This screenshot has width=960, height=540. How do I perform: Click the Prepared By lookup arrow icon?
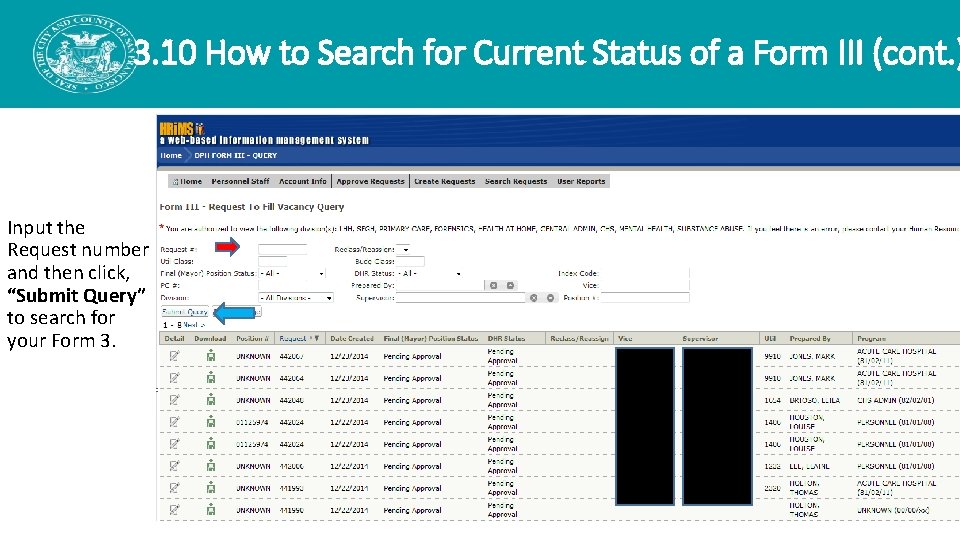pyautogui.click(x=510, y=285)
